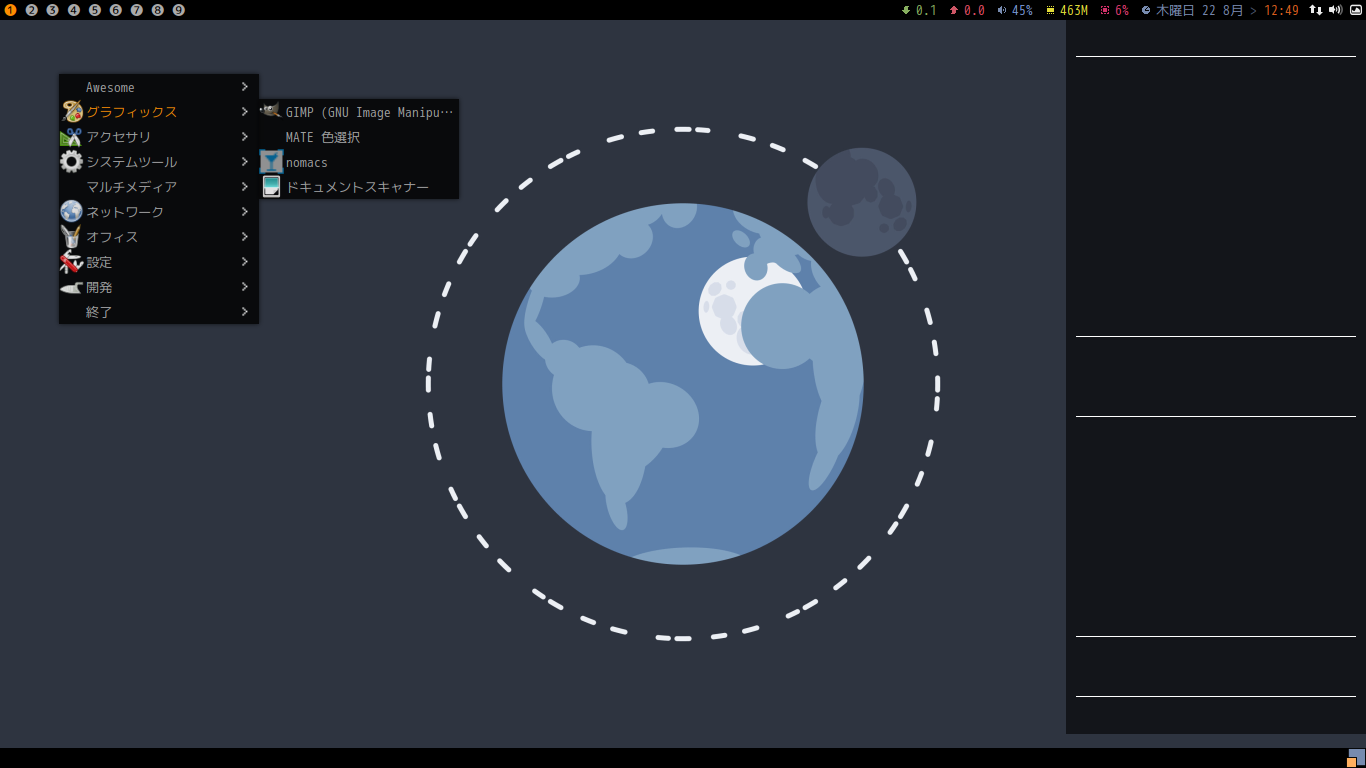The image size is (1366, 768).
Task: Click the pencil cup icon for オフィス
Action: (71, 237)
